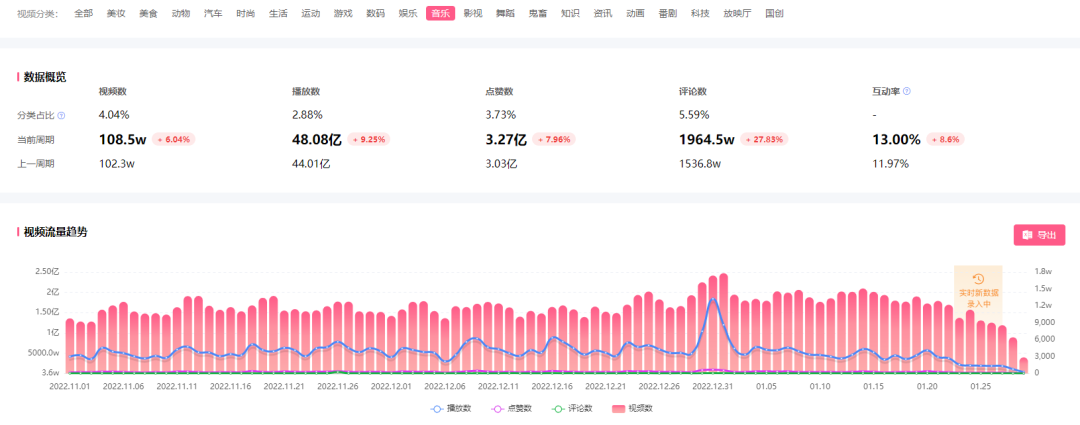The height and width of the screenshot is (425, 1080).
Task: Switch to the 美妆 category
Action: (116, 14)
